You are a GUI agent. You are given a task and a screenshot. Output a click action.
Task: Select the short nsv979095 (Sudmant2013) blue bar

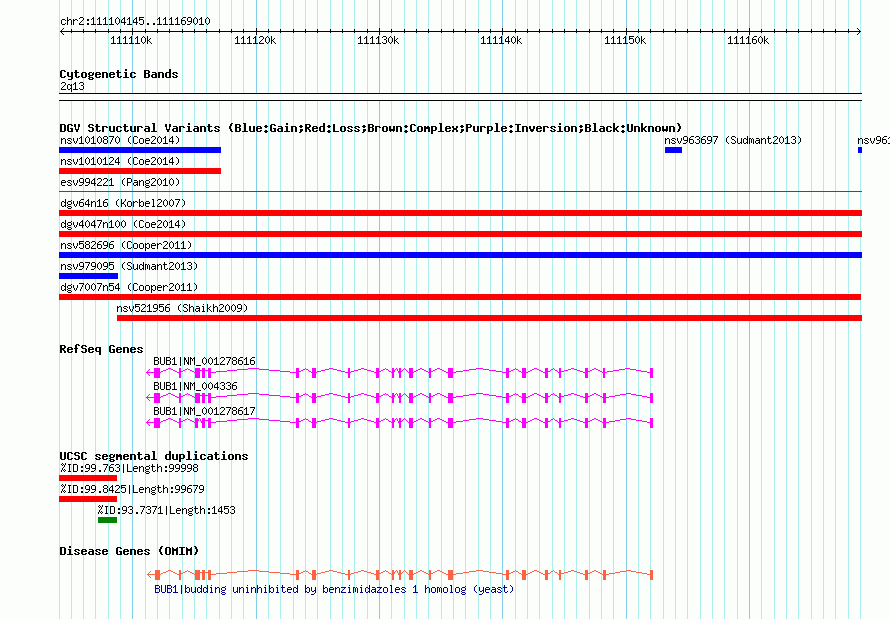89,276
